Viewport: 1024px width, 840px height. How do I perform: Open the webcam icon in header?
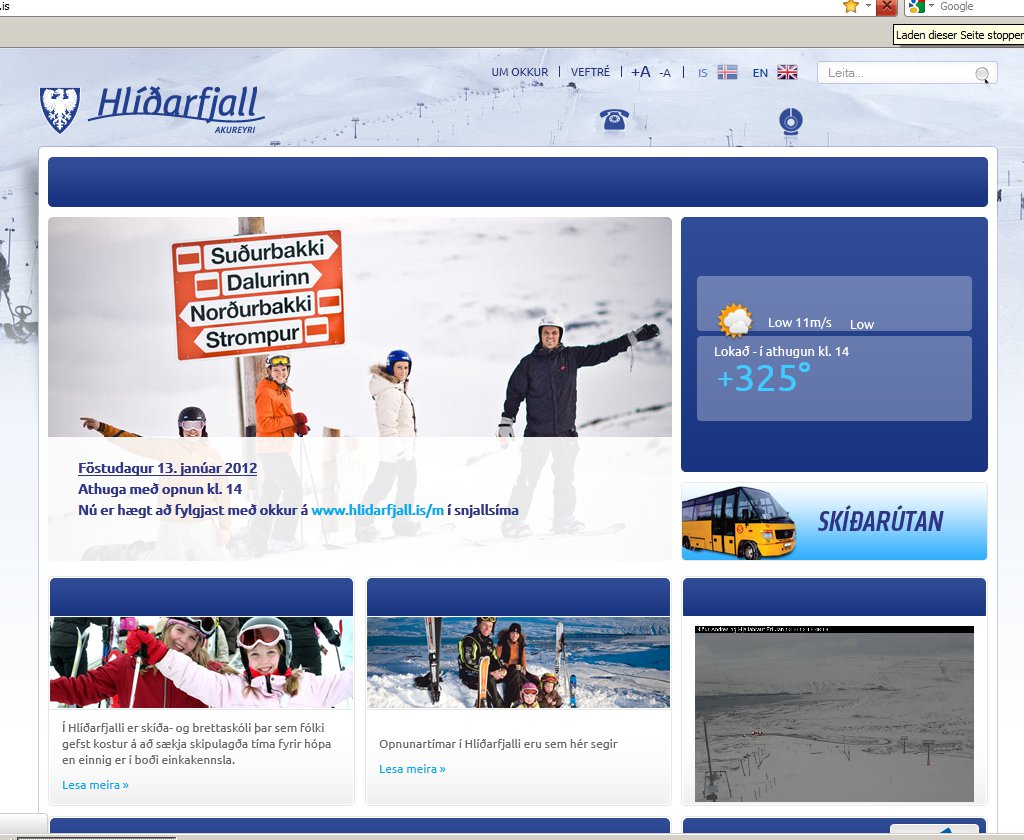tap(791, 120)
